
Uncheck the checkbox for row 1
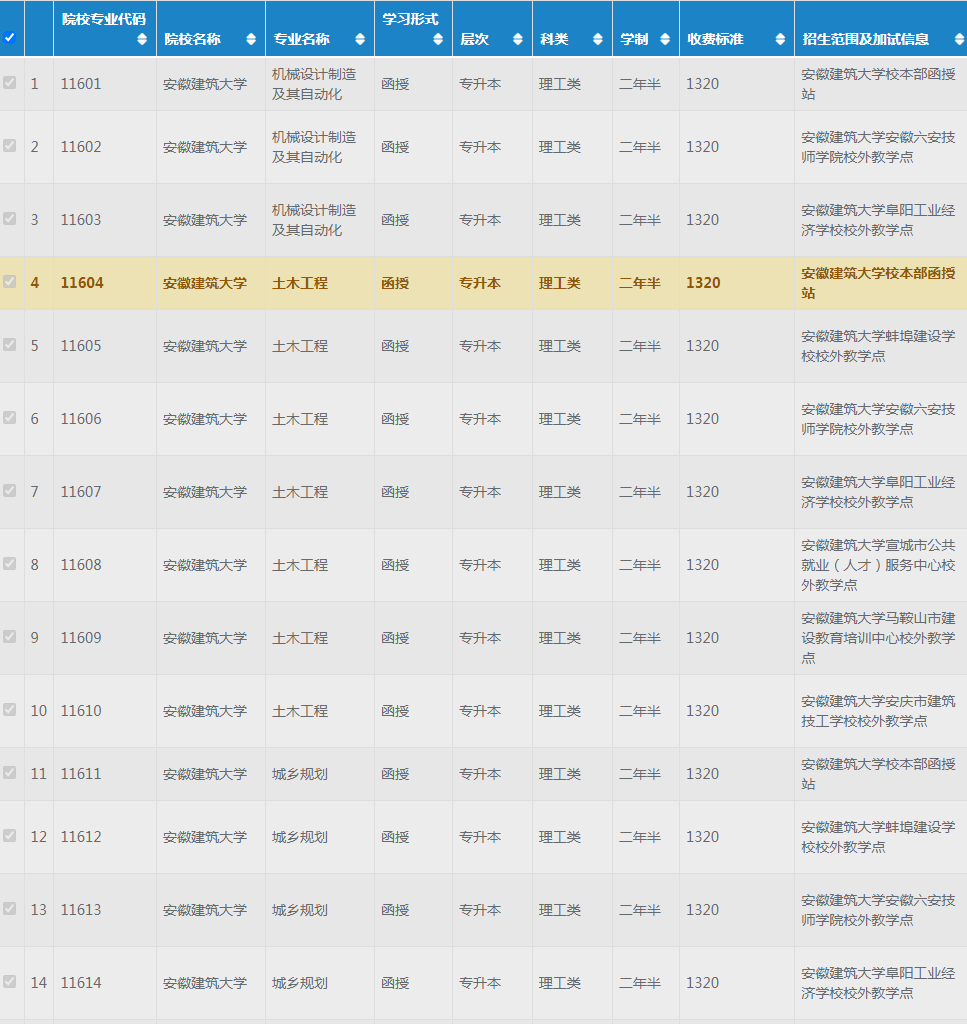point(10,83)
